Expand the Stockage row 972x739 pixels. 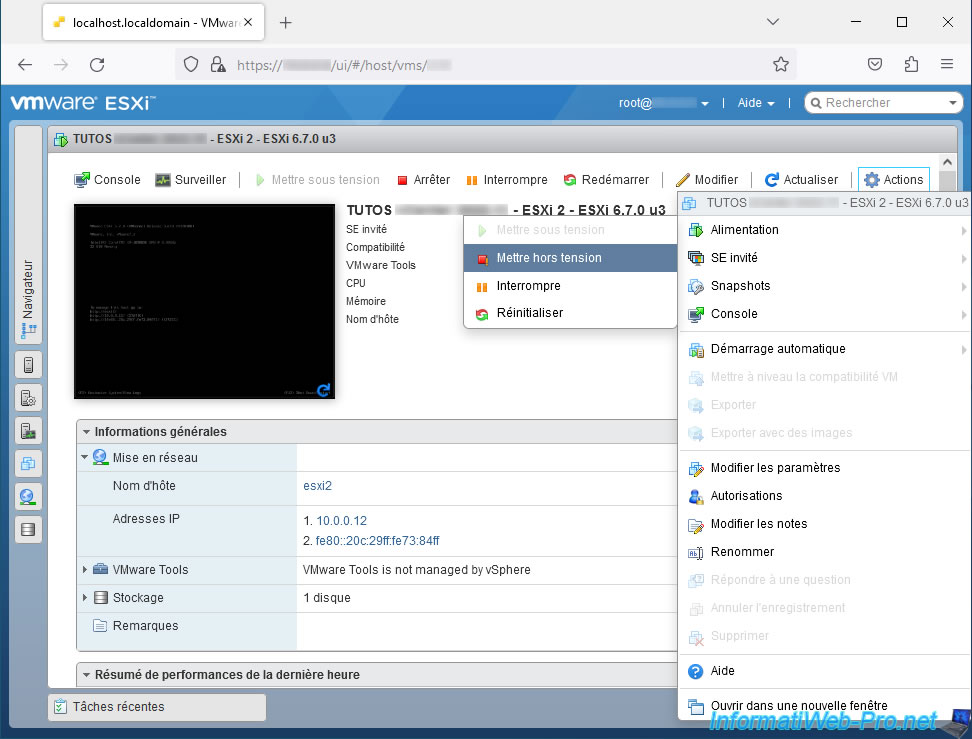(85, 598)
